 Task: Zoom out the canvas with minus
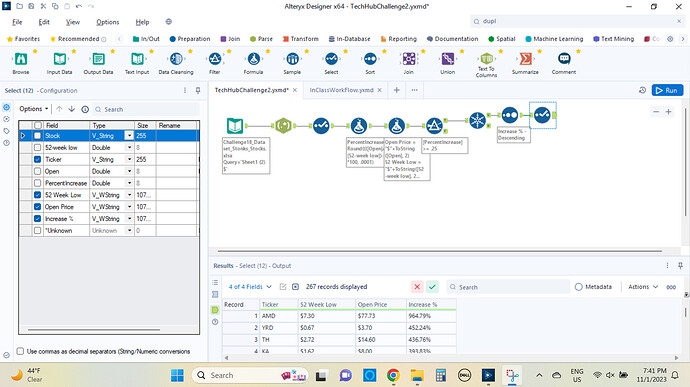(656, 112)
